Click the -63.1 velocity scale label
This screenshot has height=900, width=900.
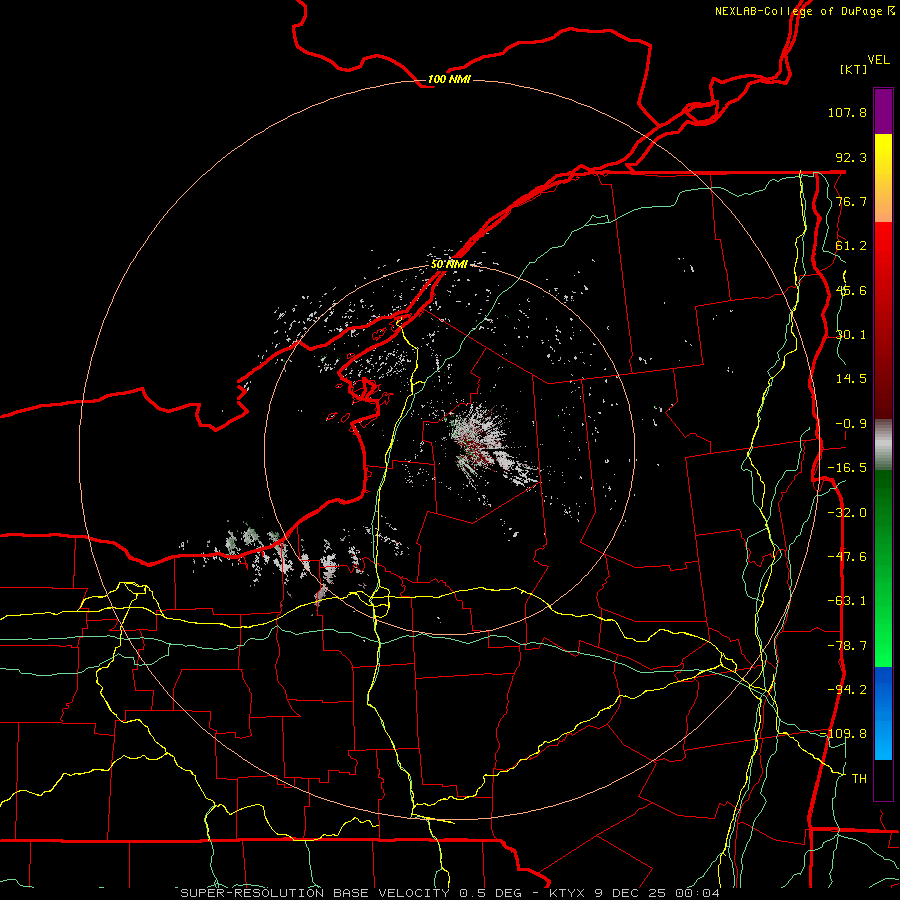(847, 601)
